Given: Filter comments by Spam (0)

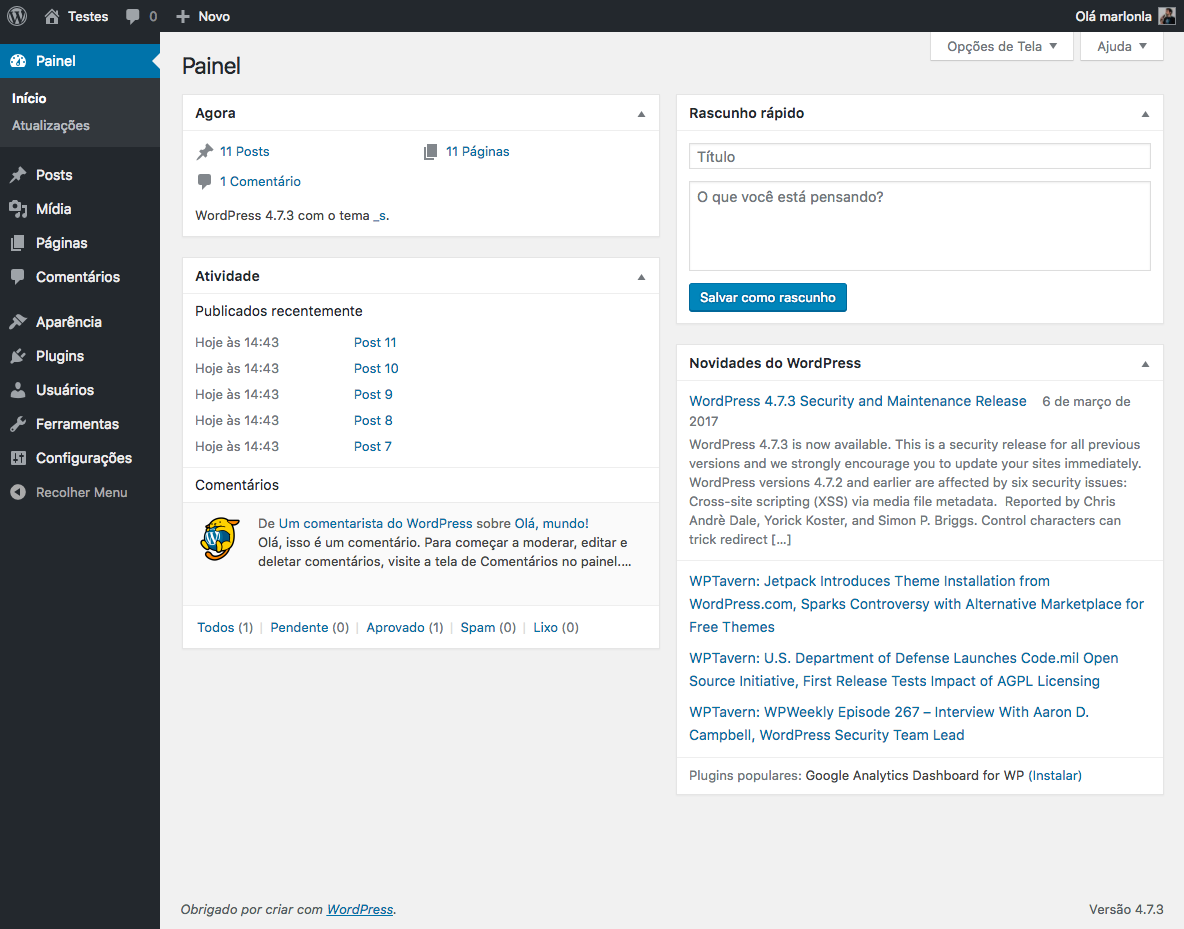Looking at the screenshot, I should pyautogui.click(x=488, y=628).
